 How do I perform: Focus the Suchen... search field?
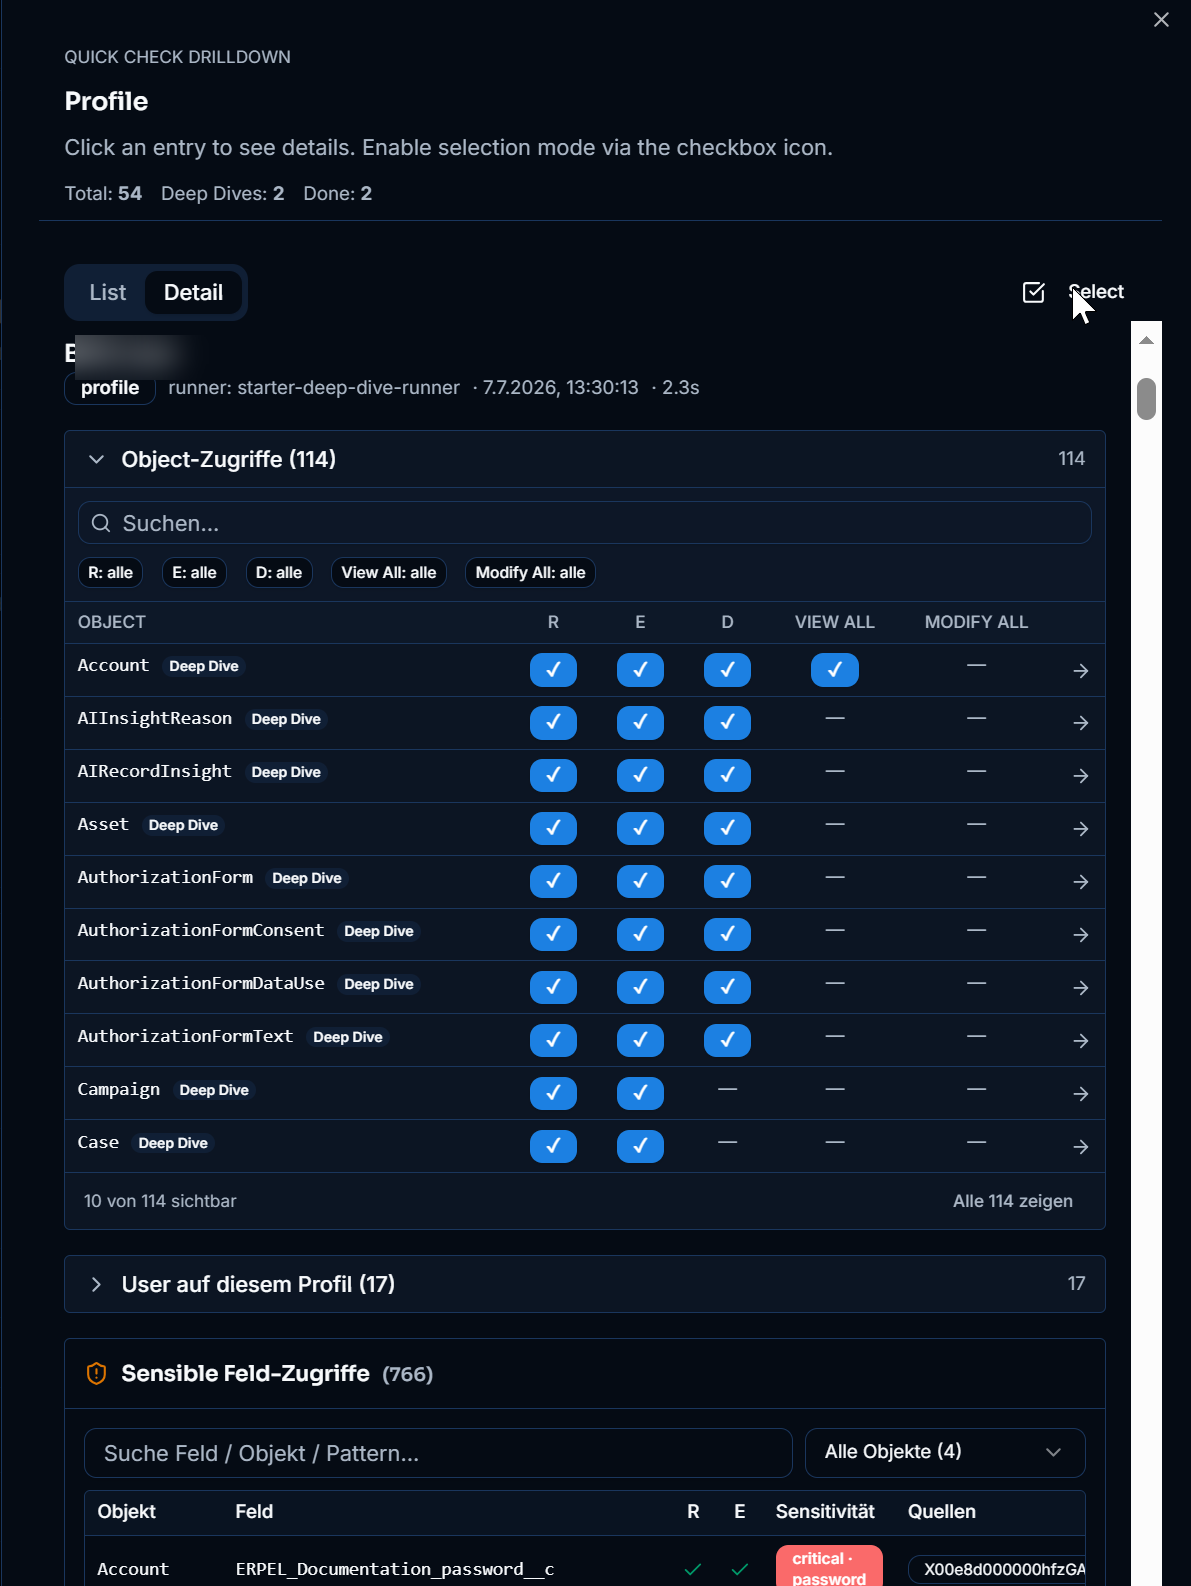[584, 523]
